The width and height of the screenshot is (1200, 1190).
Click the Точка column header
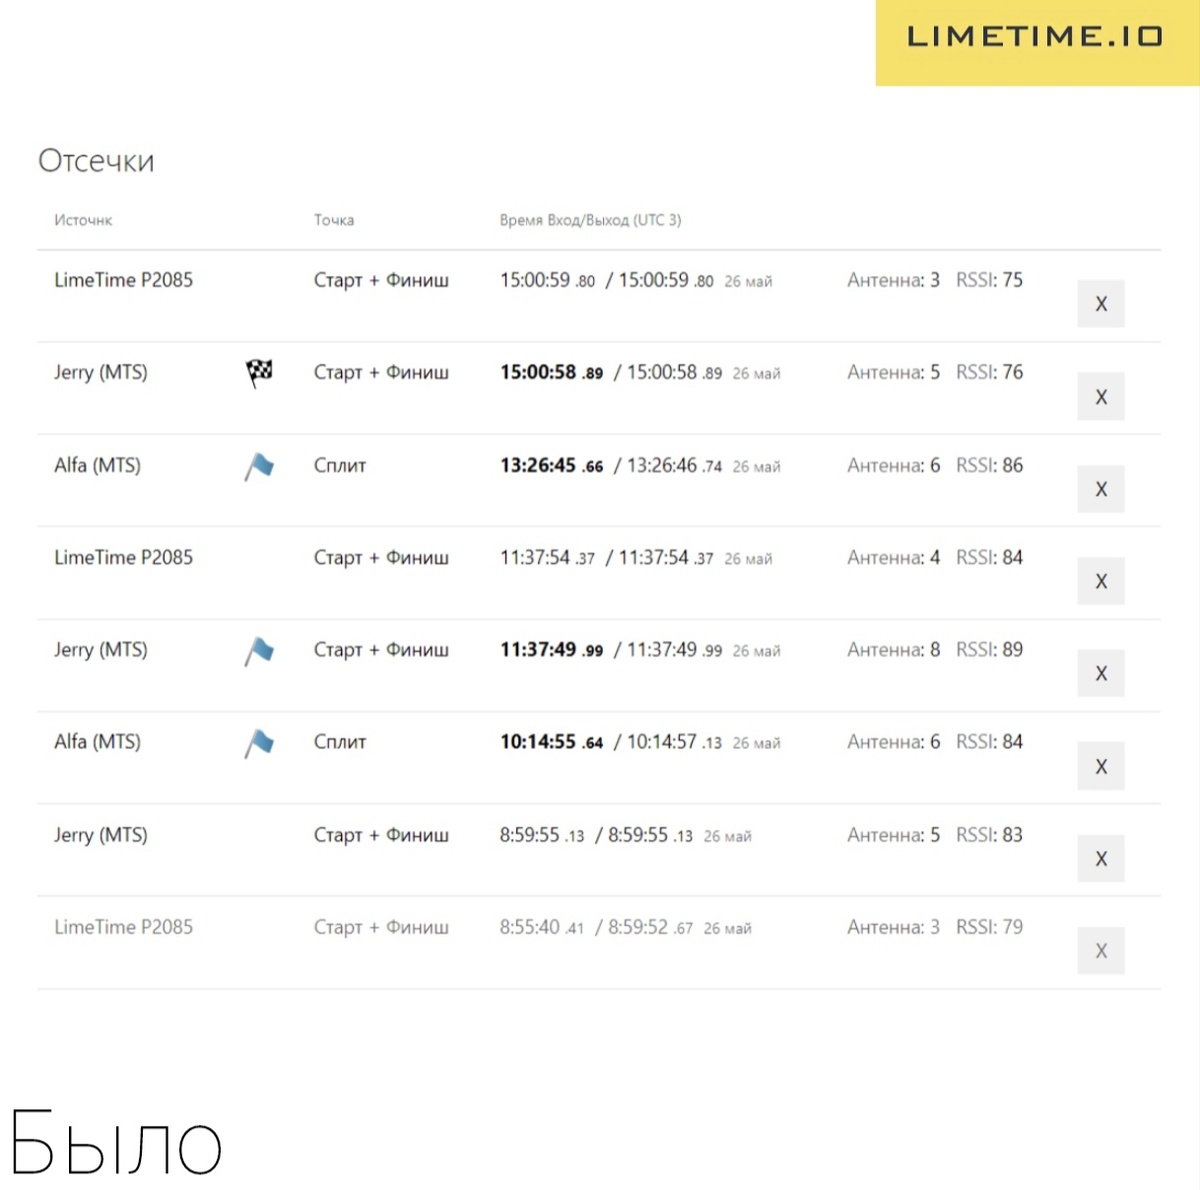pyautogui.click(x=334, y=220)
